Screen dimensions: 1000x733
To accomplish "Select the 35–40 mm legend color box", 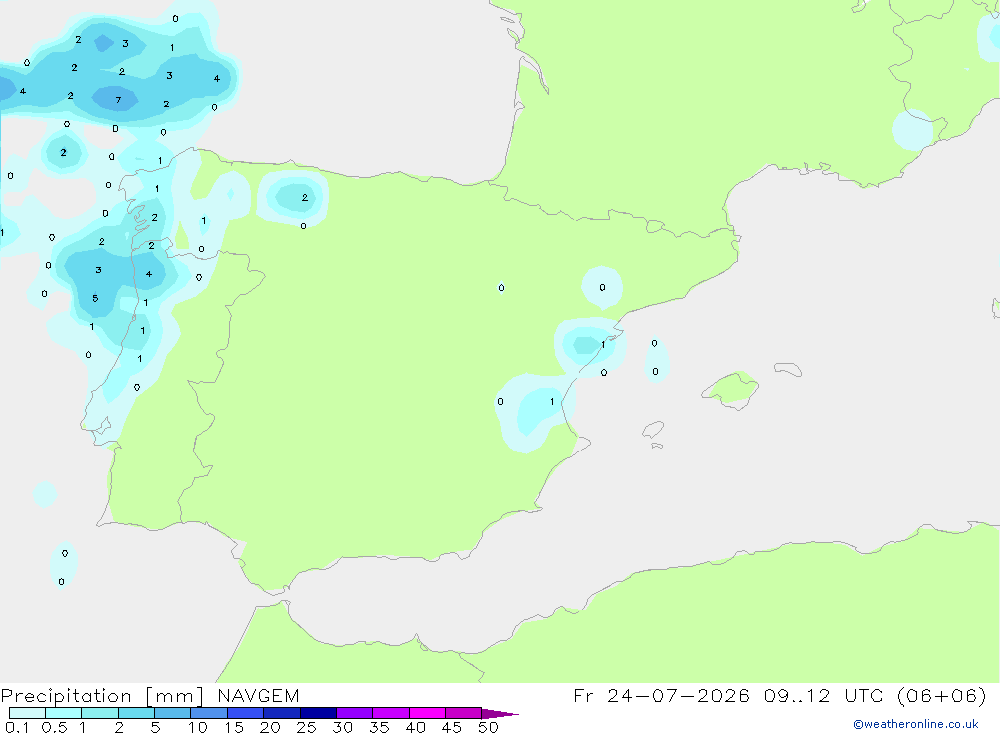I will click(391, 713).
